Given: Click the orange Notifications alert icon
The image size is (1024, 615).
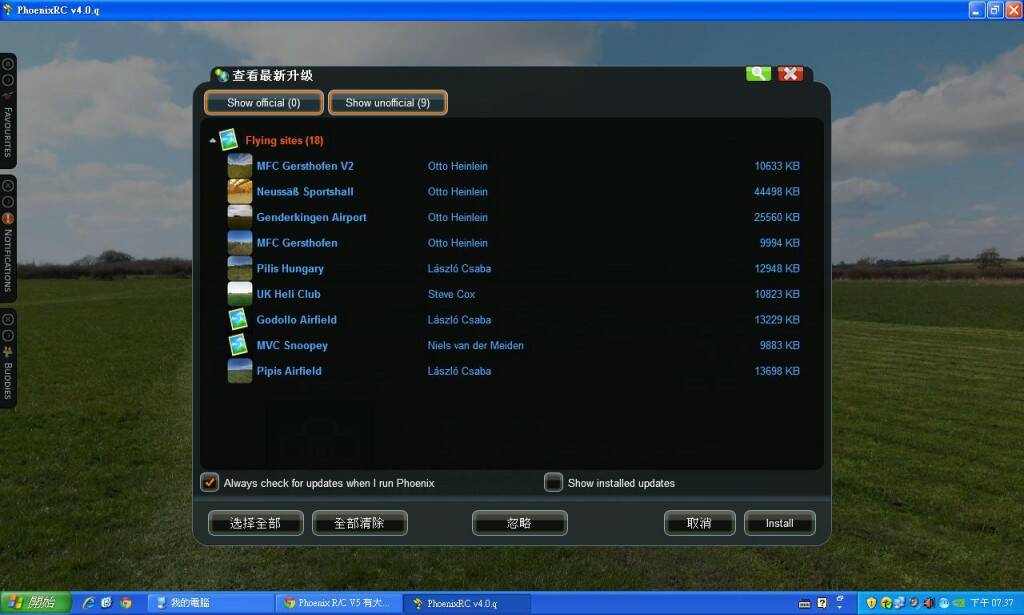Looking at the screenshot, I should tap(8, 219).
